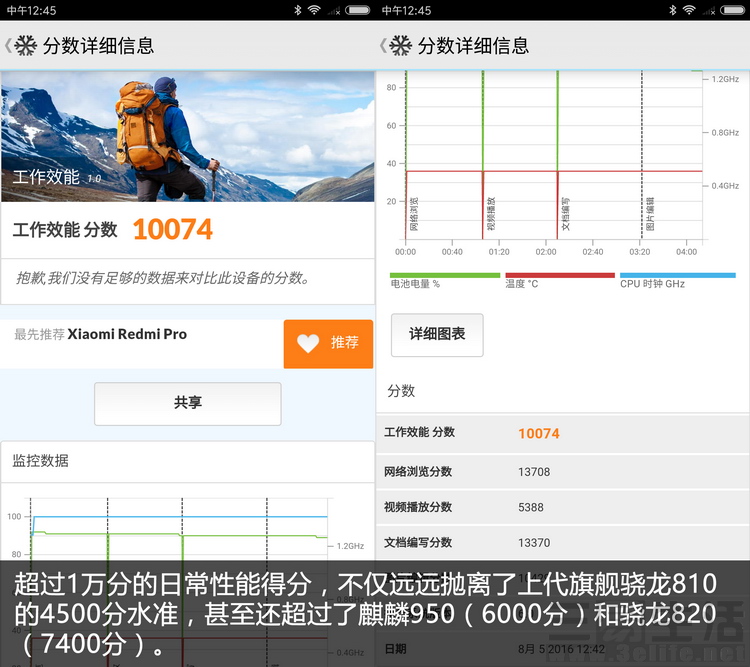
Task: Open the 详细图表 detailed chart button
Action: 437,335
